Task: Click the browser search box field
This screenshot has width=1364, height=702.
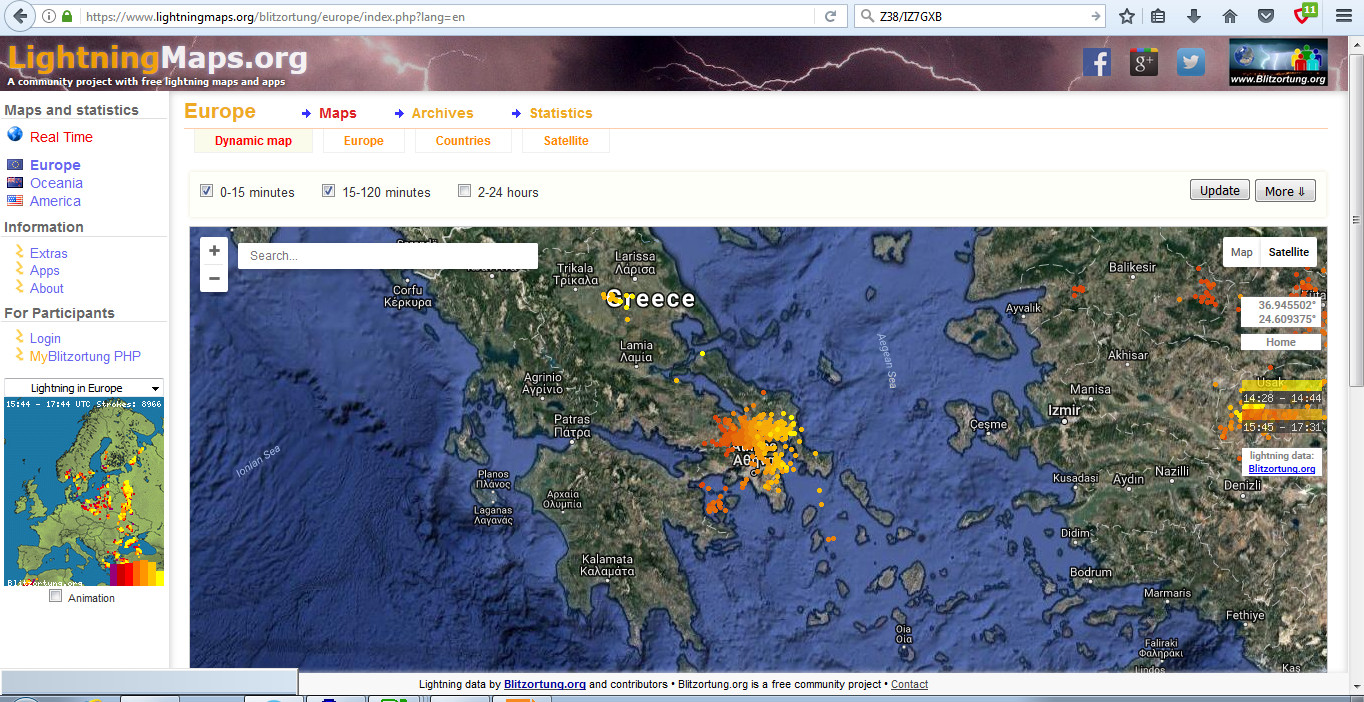Action: [981, 16]
